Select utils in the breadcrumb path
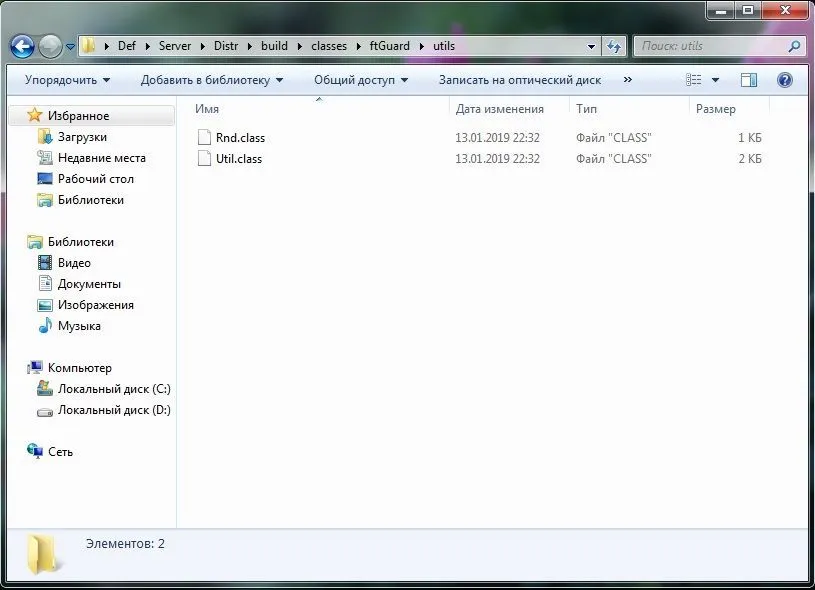815x590 pixels. (x=444, y=46)
